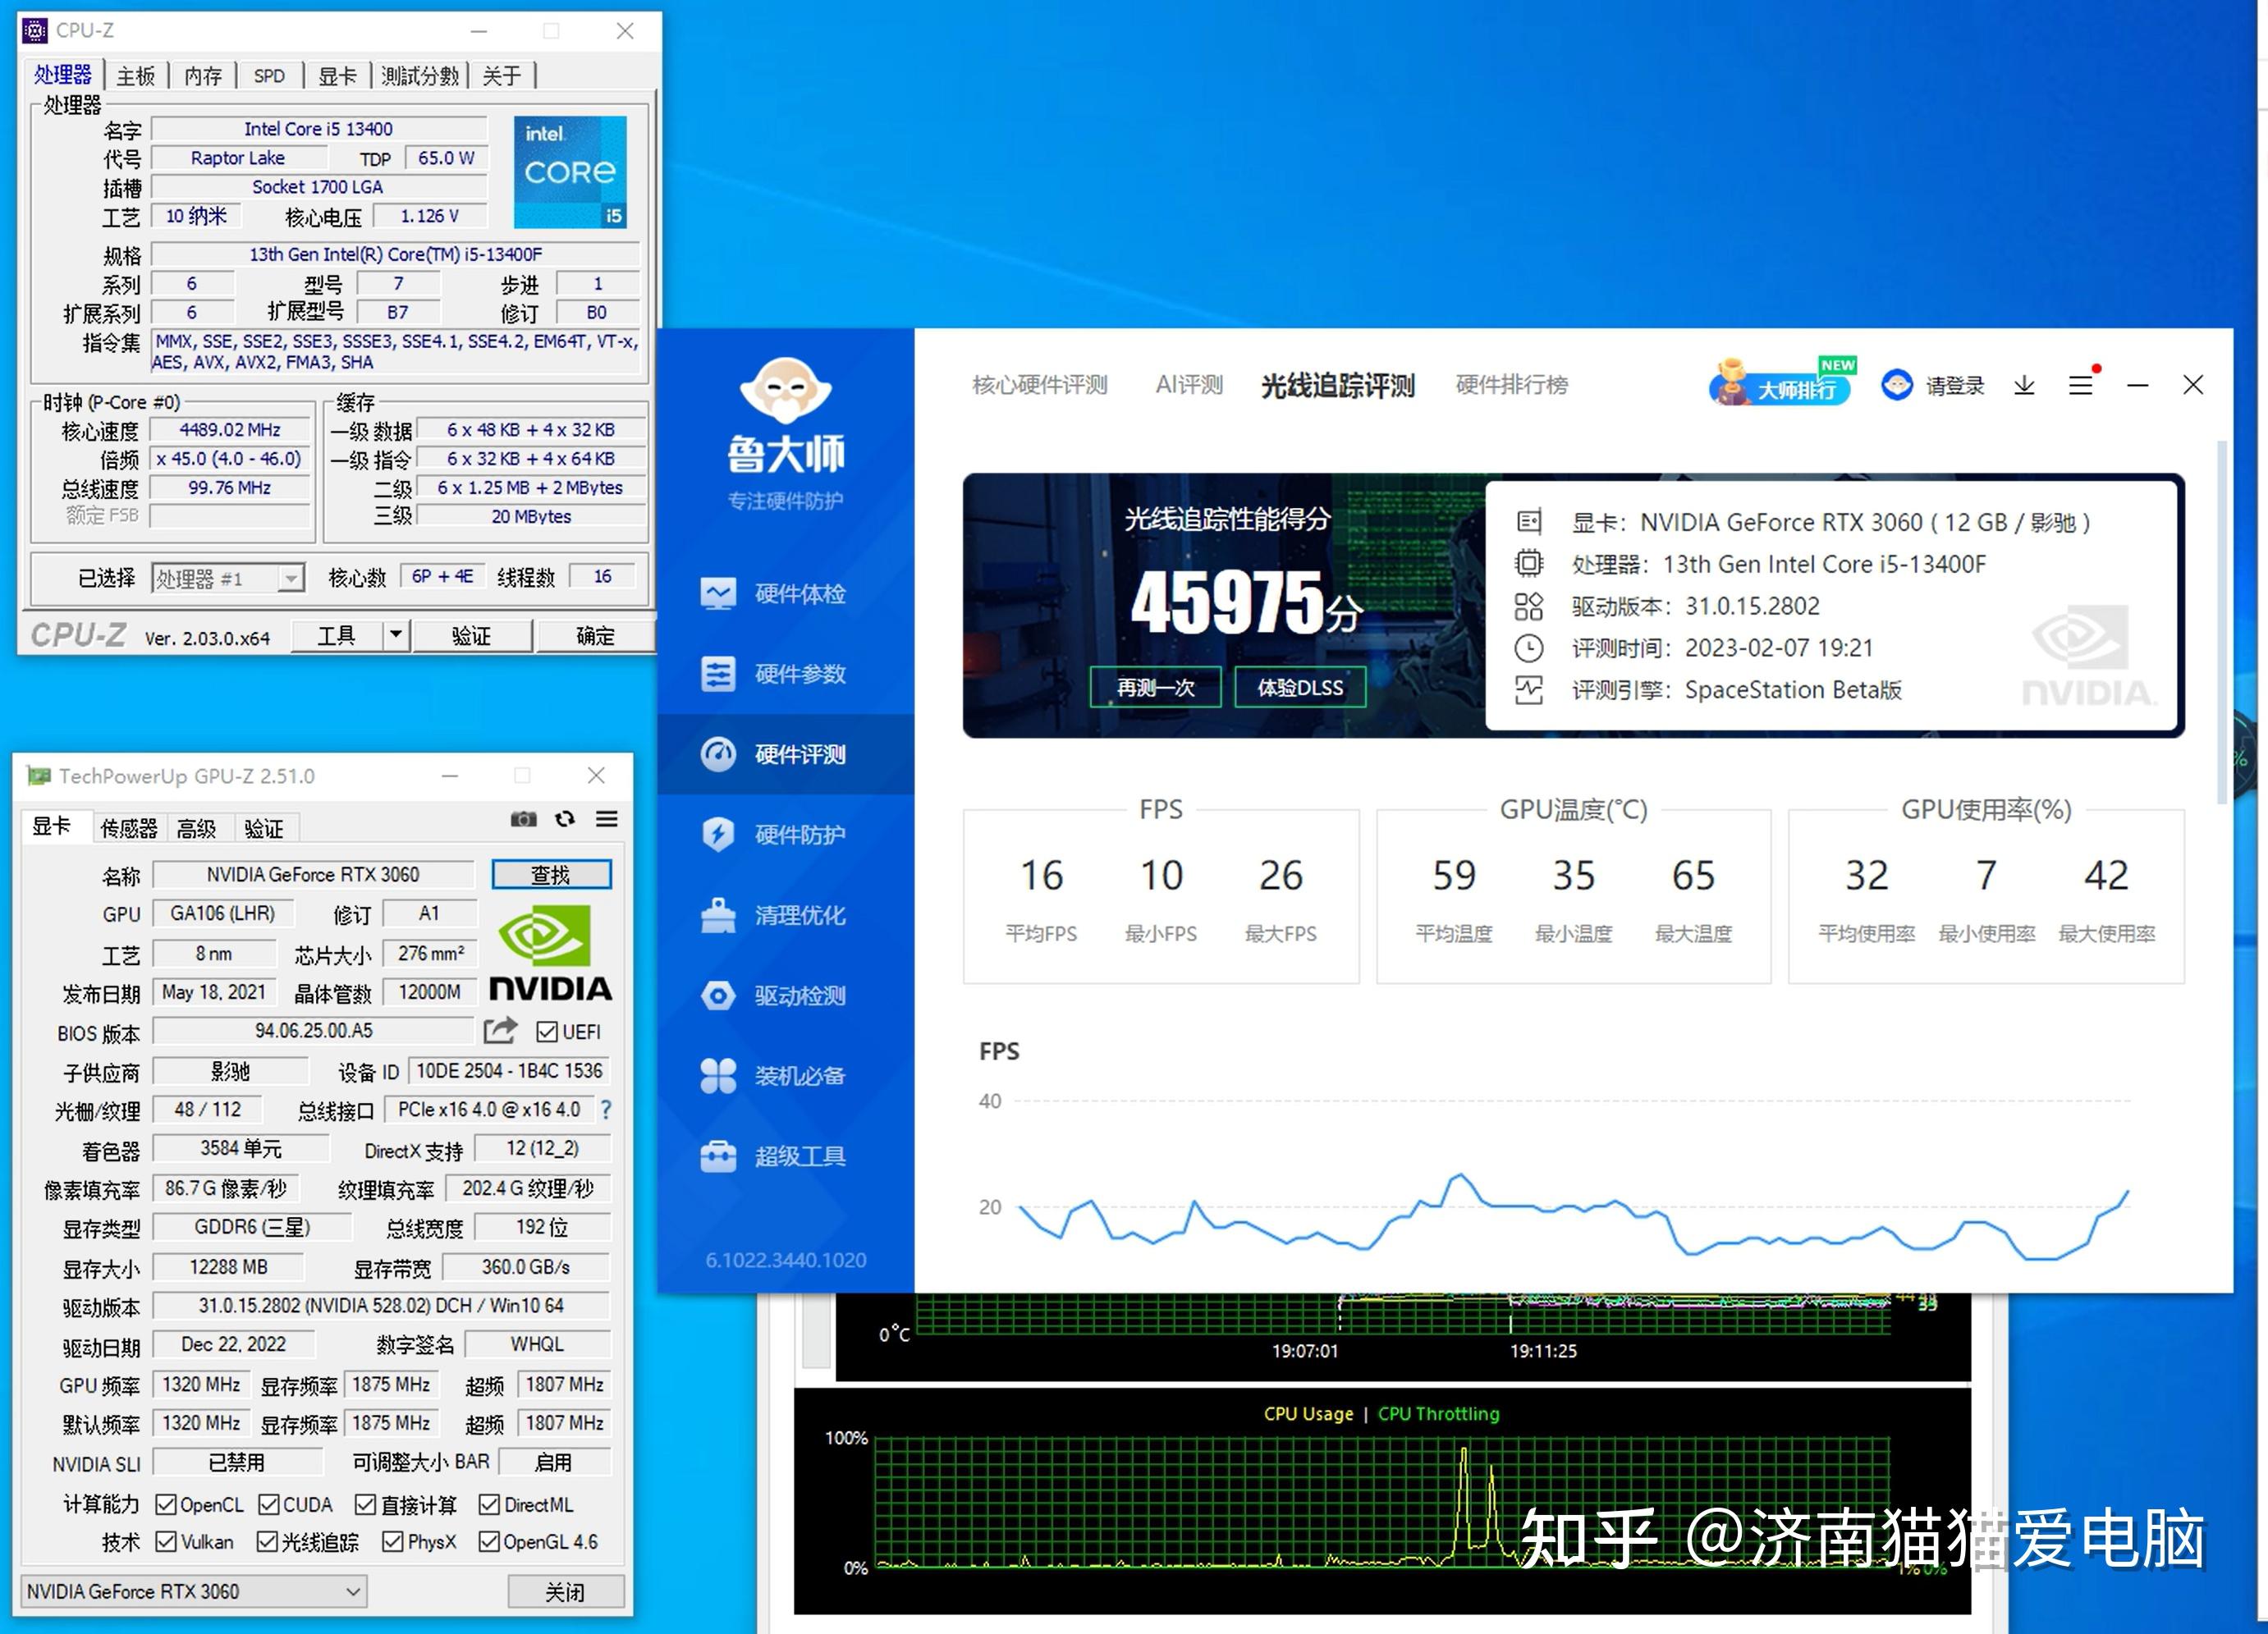This screenshot has width=2268, height=1634.
Task: Open 硬件排行榜 tab in Ludashi
Action: [x=1512, y=385]
